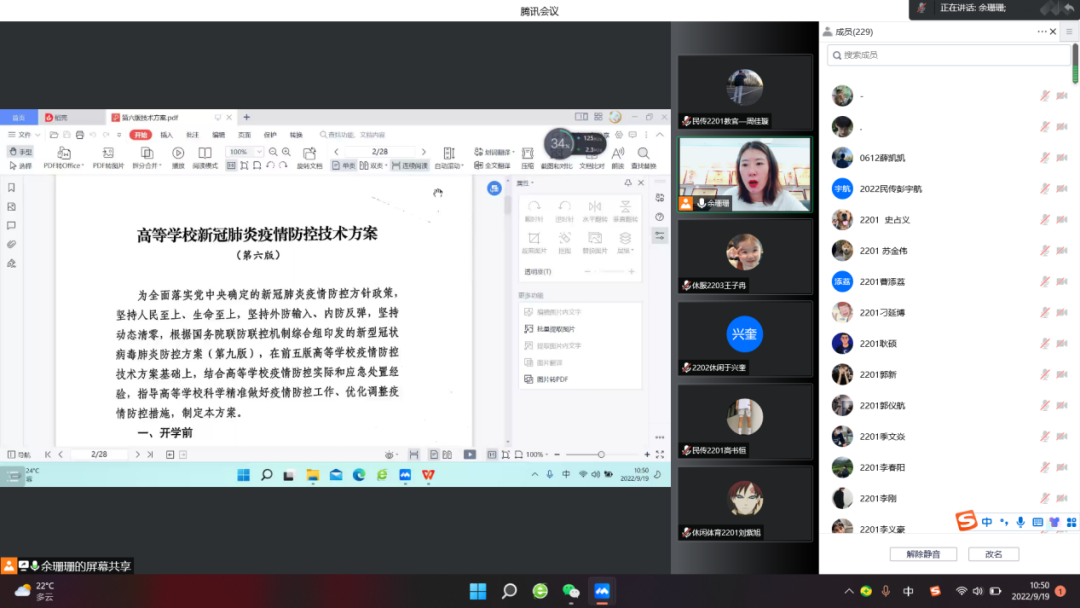
Task: Click the crop image icon in properties panel
Action: 534,238
